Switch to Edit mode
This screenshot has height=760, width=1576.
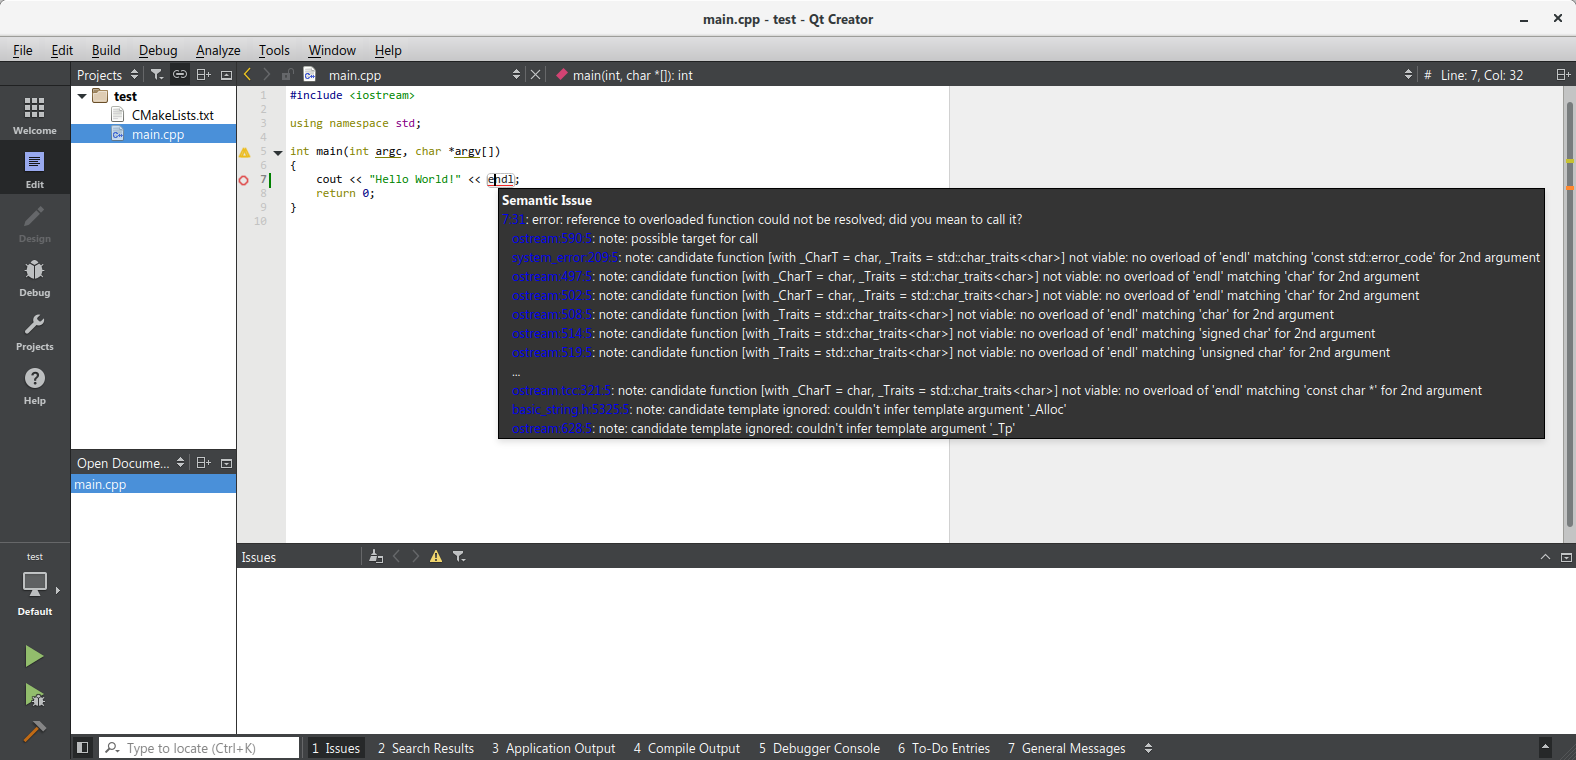(x=35, y=168)
